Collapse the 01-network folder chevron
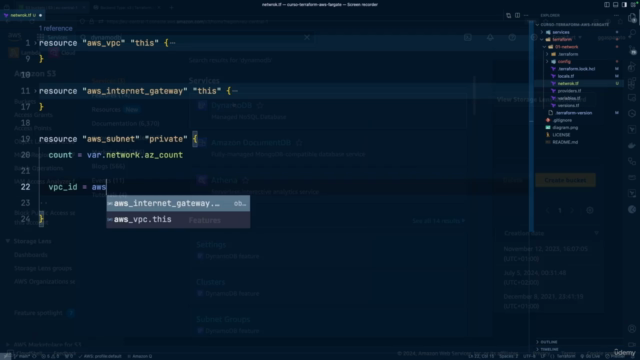Screen dimensions: 640x360 coord(544,47)
